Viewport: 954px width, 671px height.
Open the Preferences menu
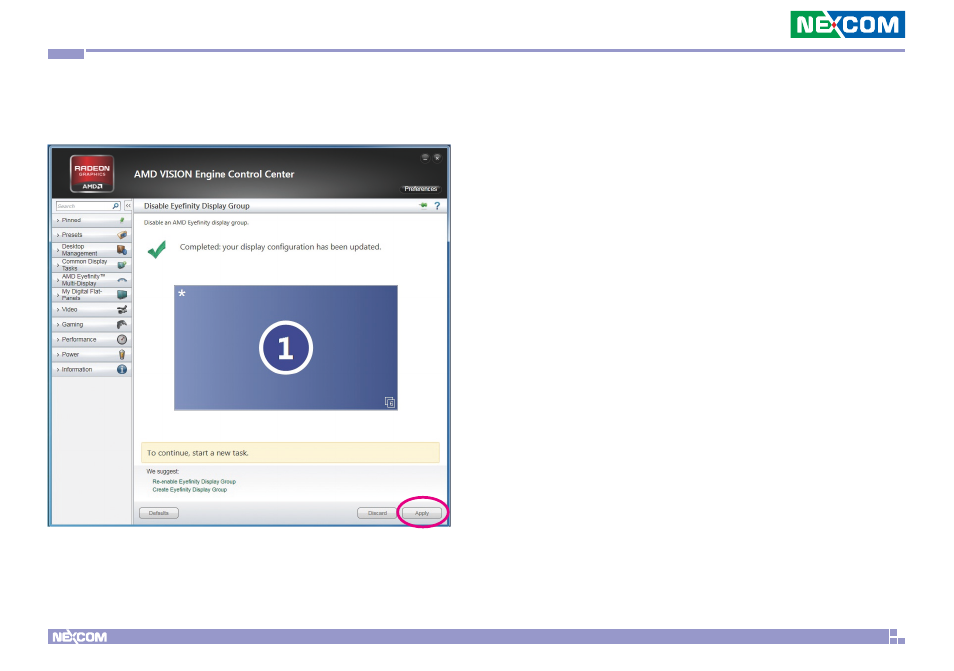click(420, 189)
